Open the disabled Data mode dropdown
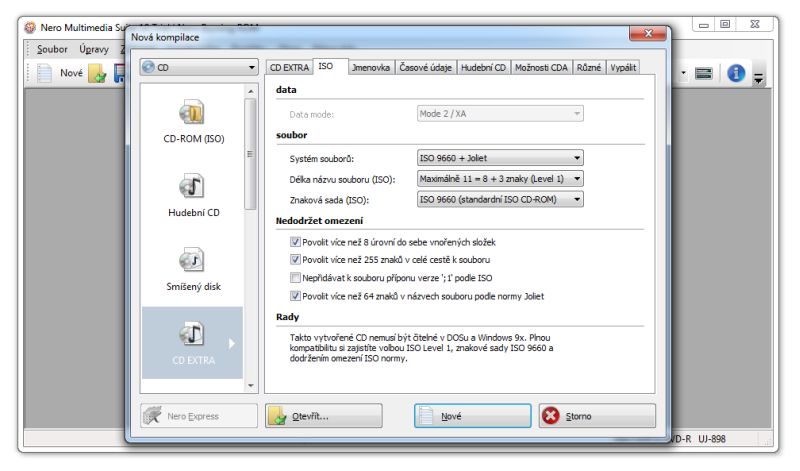This screenshot has height=471, width=800. pyautogui.click(x=500, y=114)
